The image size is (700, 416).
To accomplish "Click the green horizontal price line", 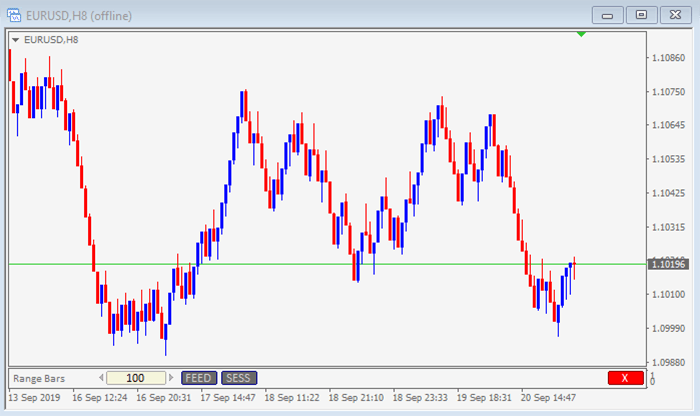I will [x=300, y=264].
